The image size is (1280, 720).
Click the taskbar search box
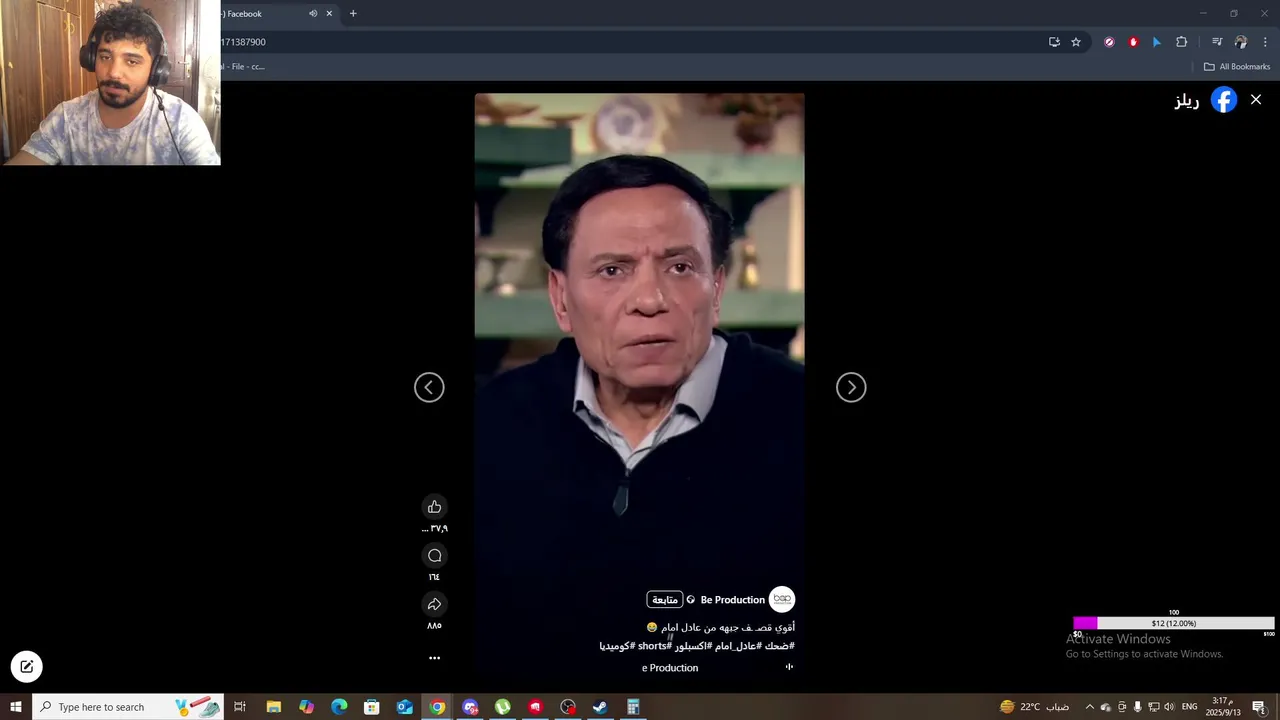(128, 707)
